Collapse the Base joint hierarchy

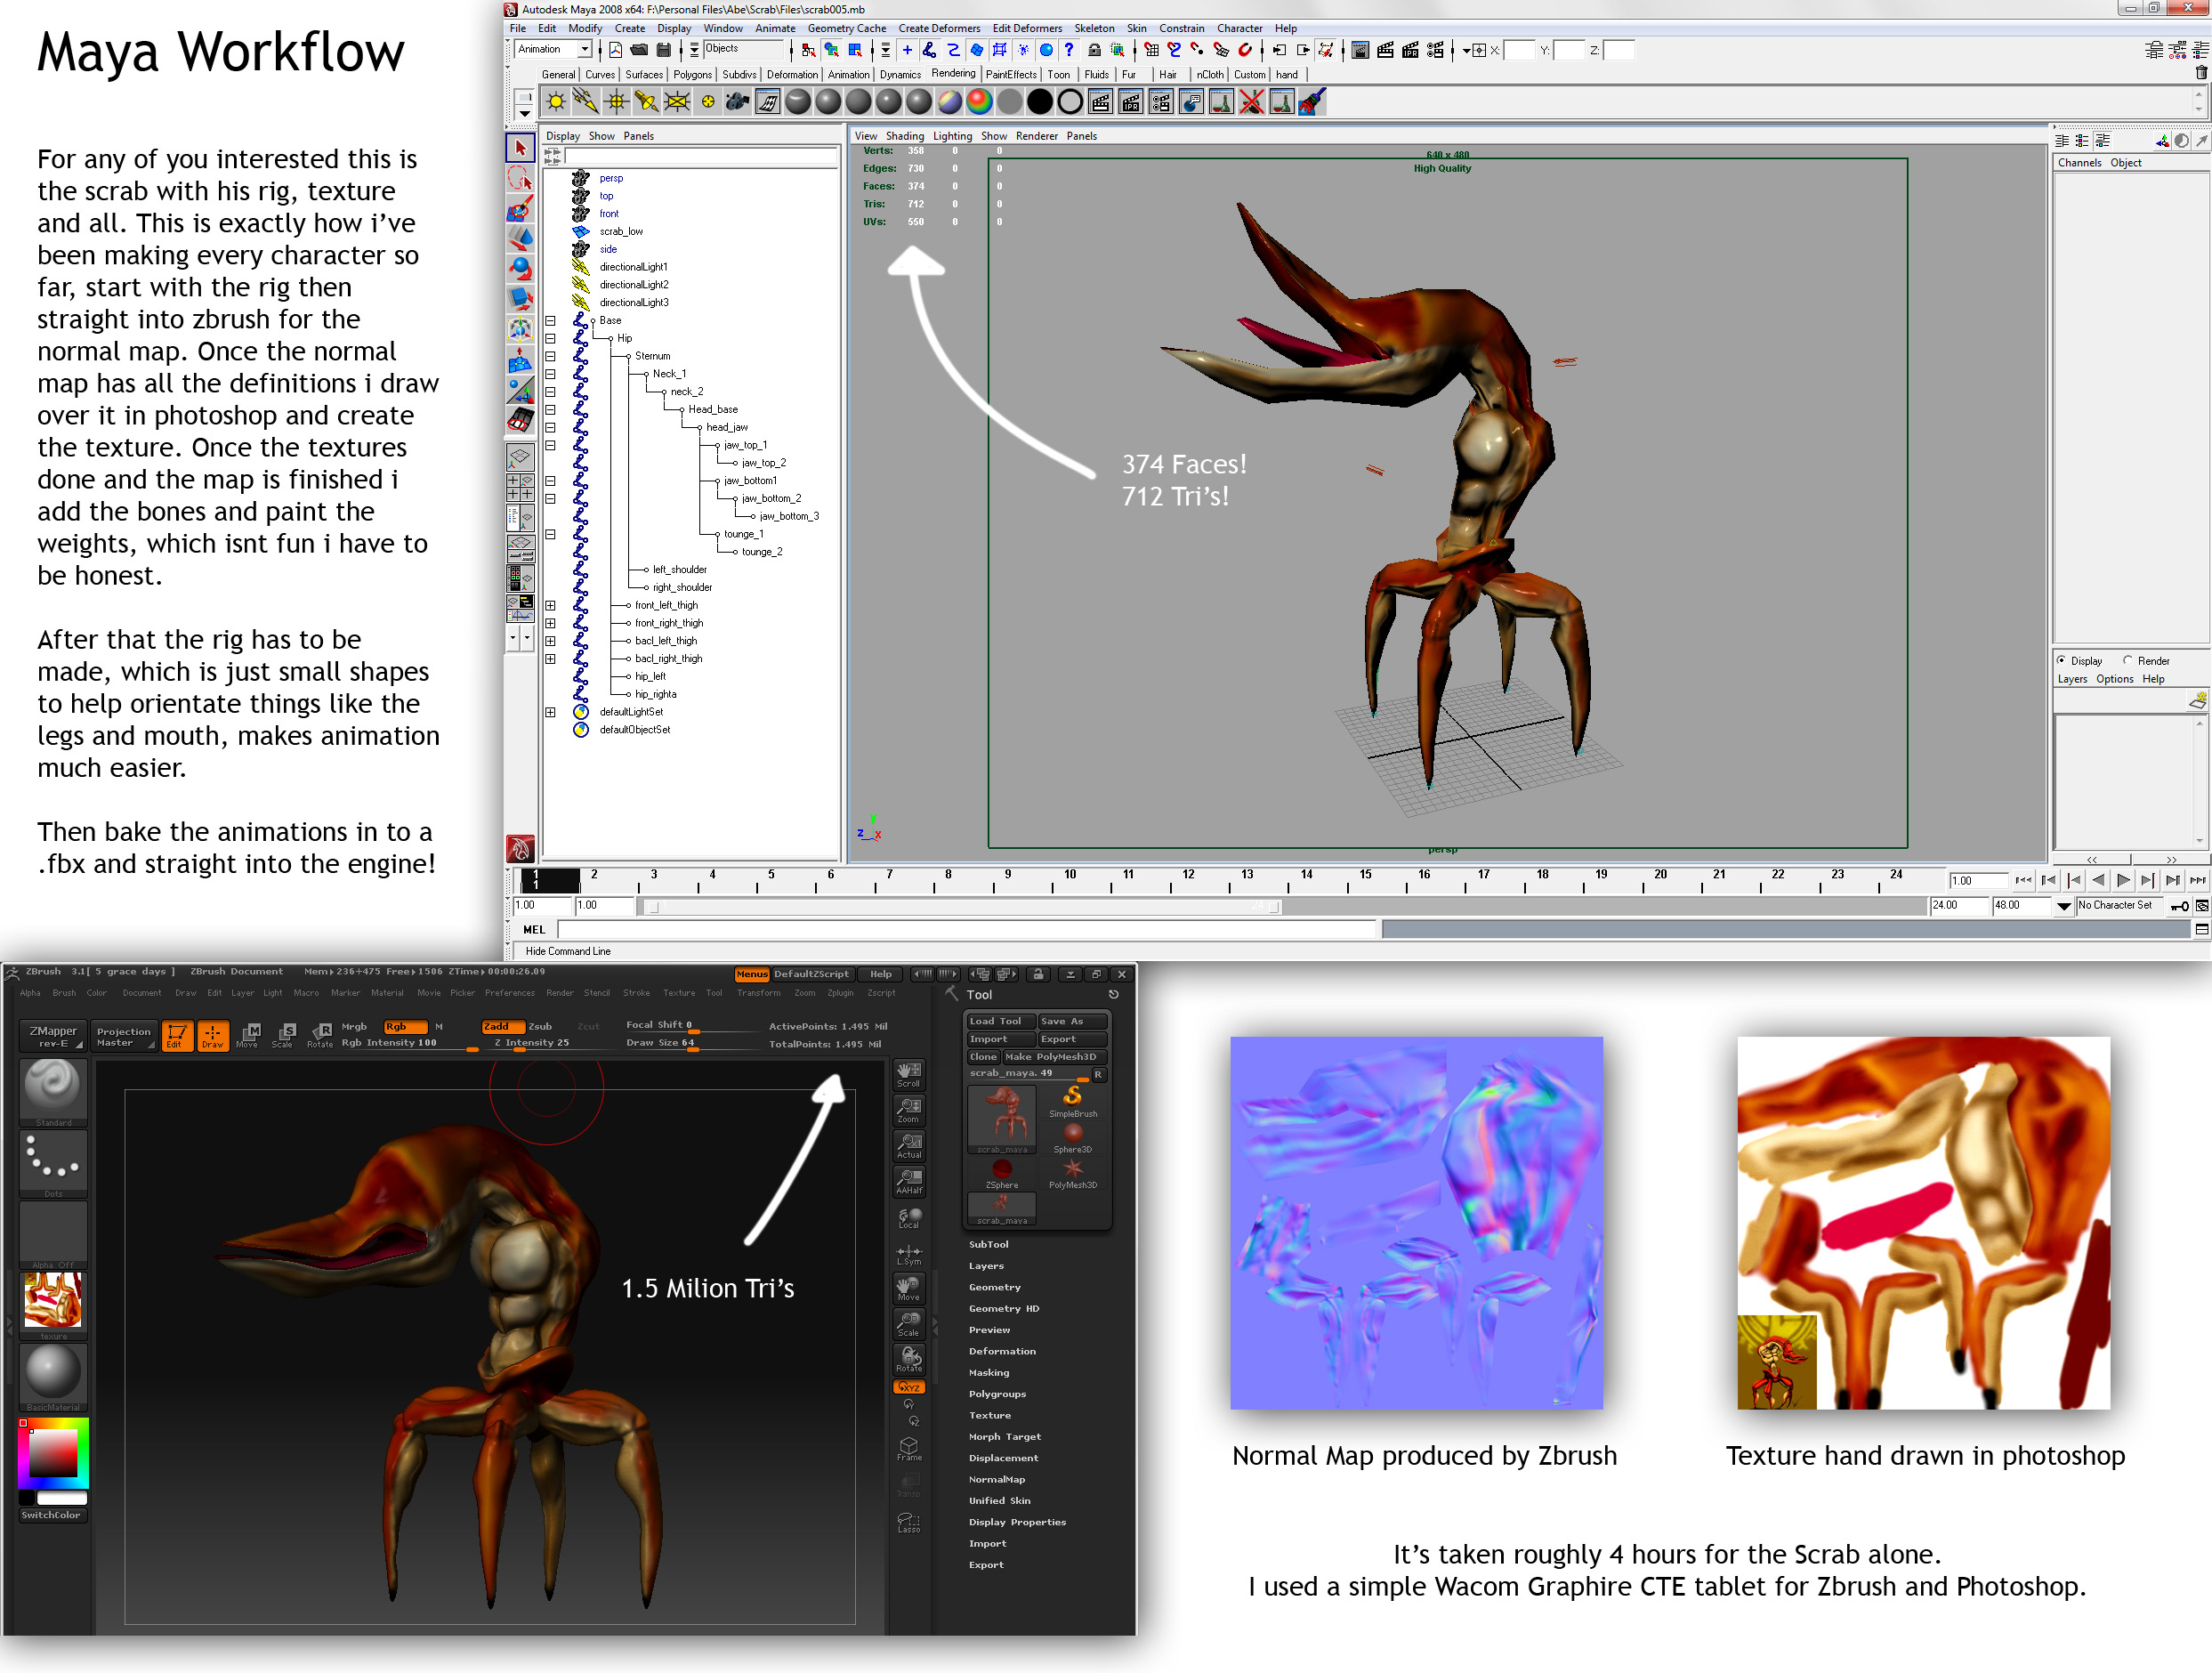[550, 321]
